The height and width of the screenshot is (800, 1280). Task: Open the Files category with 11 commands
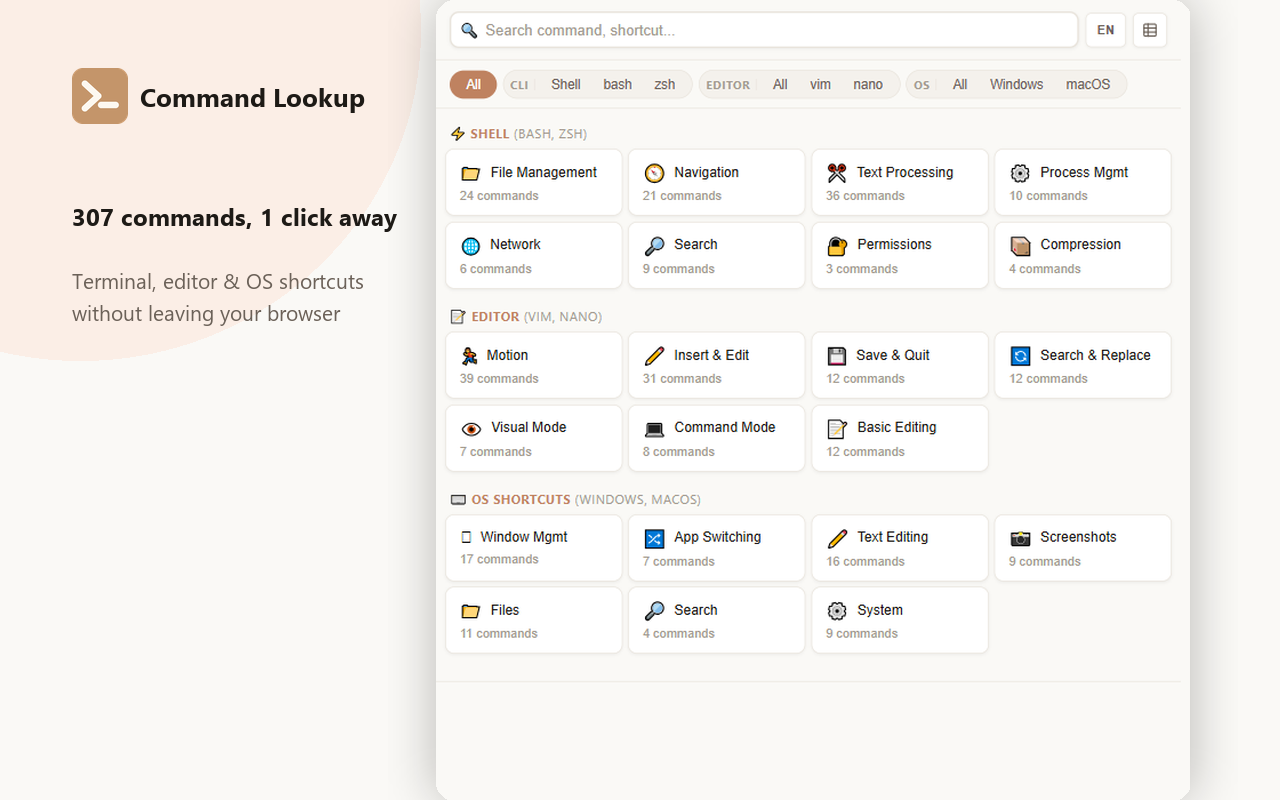pos(534,621)
